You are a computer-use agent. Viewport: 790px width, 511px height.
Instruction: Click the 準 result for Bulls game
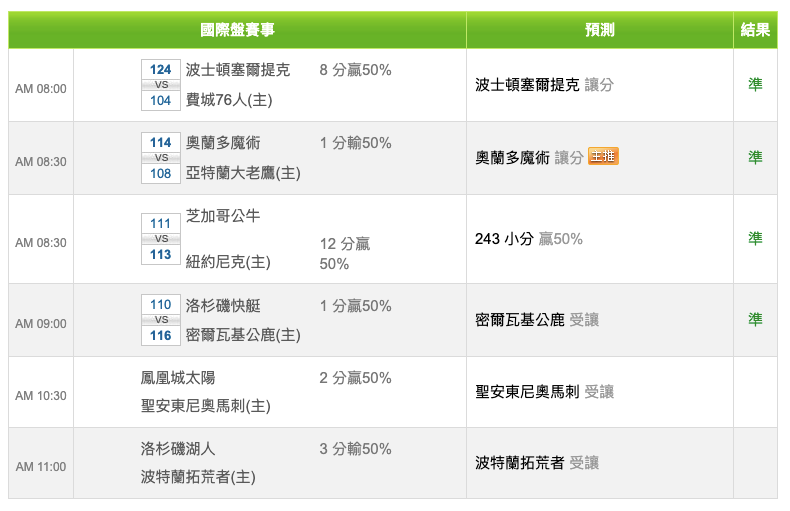click(755, 238)
